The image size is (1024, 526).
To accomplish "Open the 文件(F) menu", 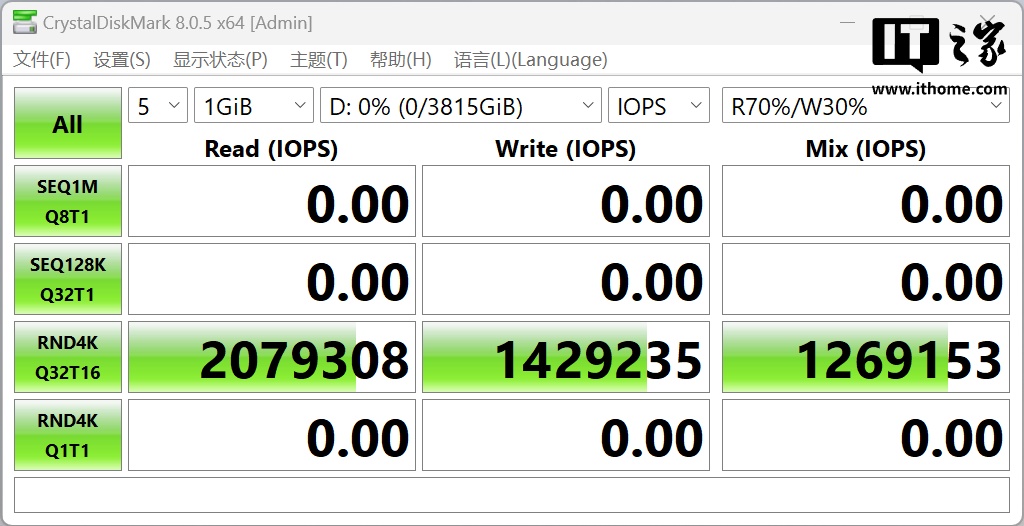I will [x=42, y=60].
